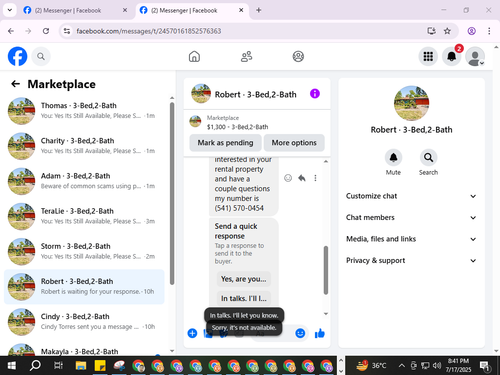The height and width of the screenshot is (375, 500).
Task: React to message with emoji icon
Action: pyautogui.click(x=288, y=178)
